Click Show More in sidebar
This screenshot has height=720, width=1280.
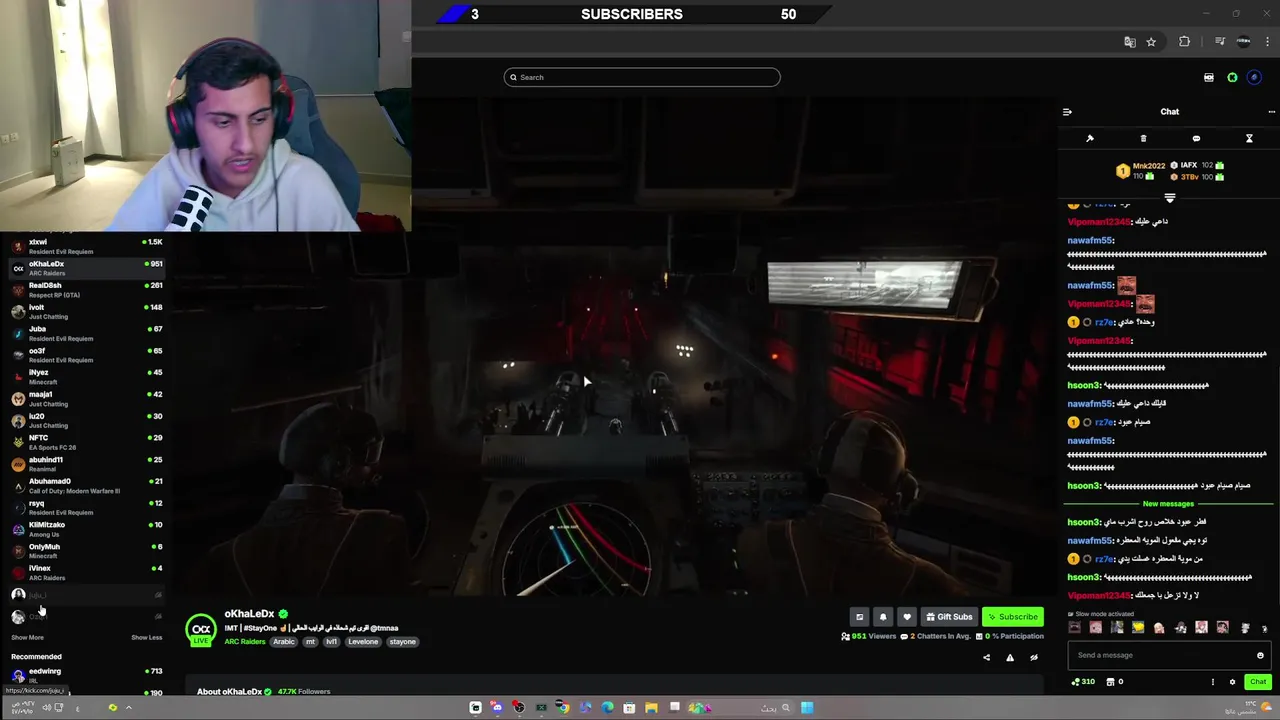click(27, 637)
